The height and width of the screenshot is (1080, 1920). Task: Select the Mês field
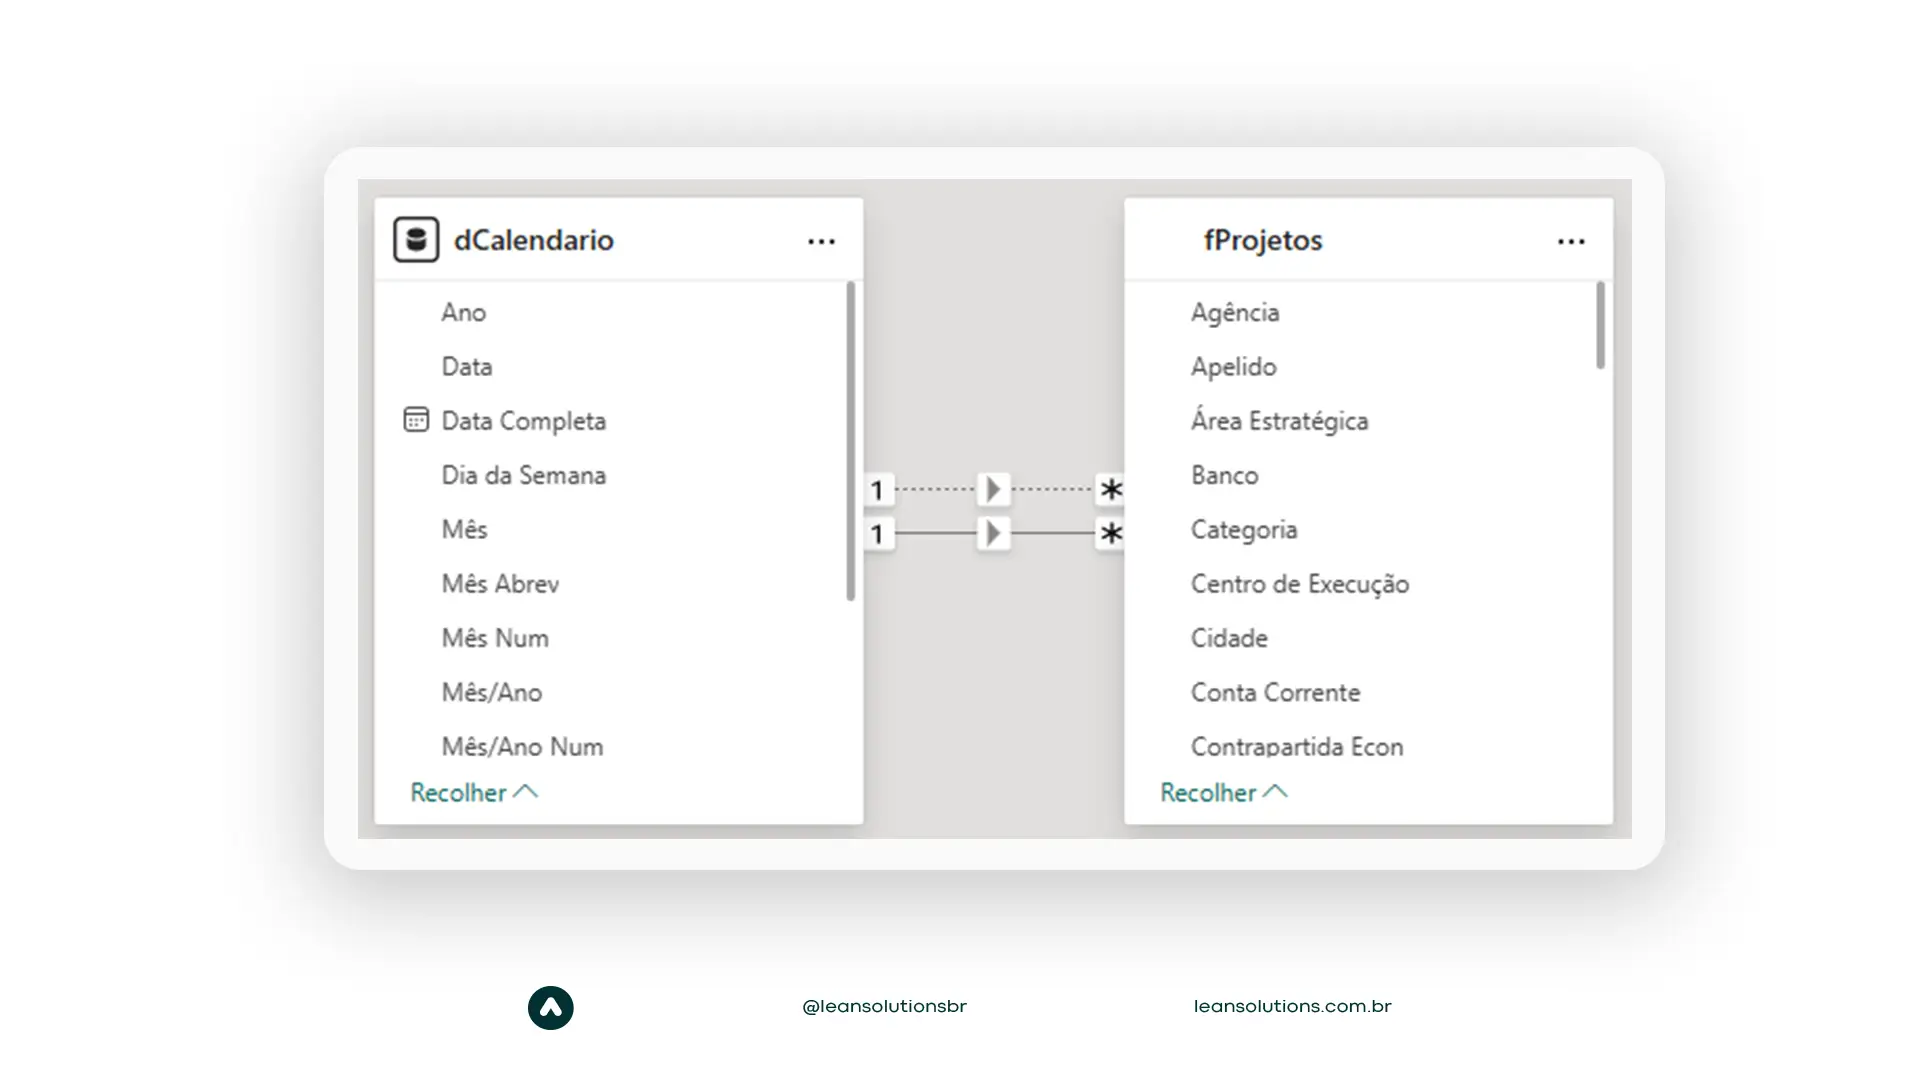(465, 529)
